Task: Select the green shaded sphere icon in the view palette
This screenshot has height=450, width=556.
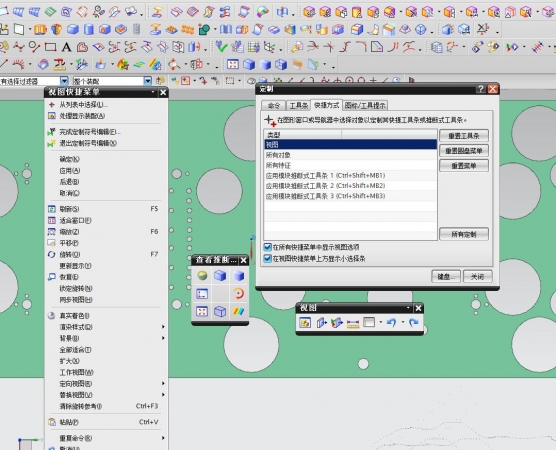Action: pos(202,276)
